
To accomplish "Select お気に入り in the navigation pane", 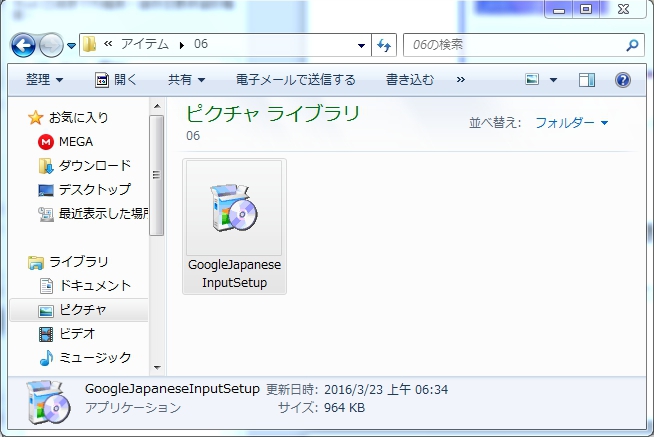I will [78, 118].
